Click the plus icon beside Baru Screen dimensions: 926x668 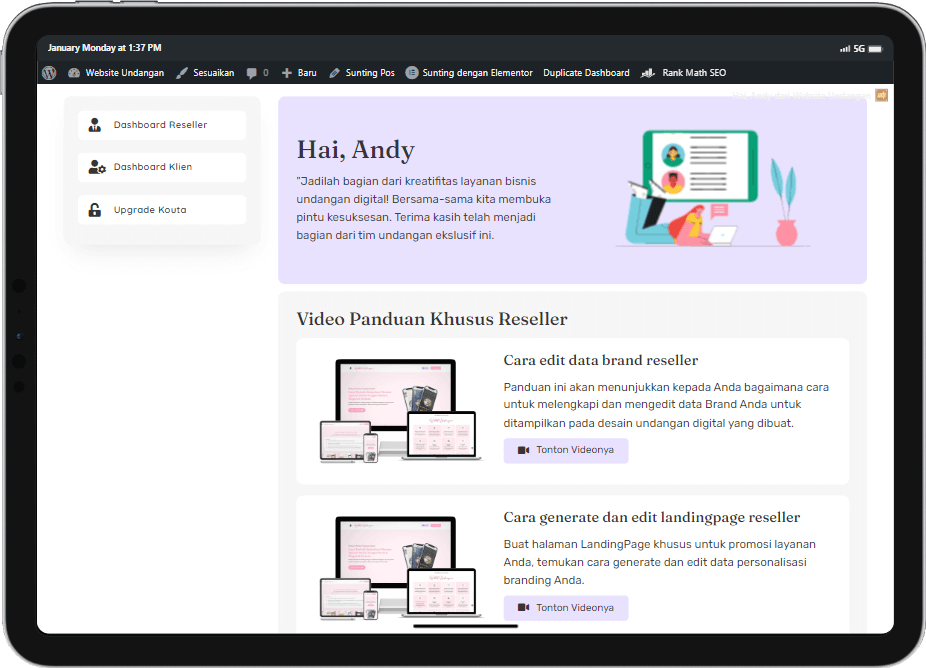point(287,73)
